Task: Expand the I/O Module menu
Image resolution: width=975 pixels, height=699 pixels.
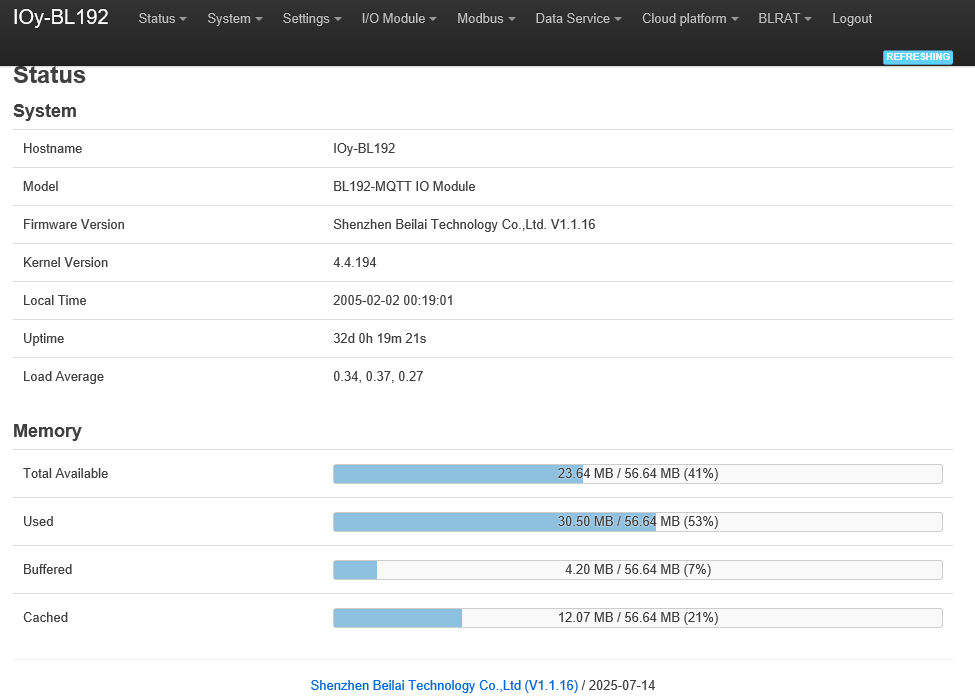Action: coord(399,19)
